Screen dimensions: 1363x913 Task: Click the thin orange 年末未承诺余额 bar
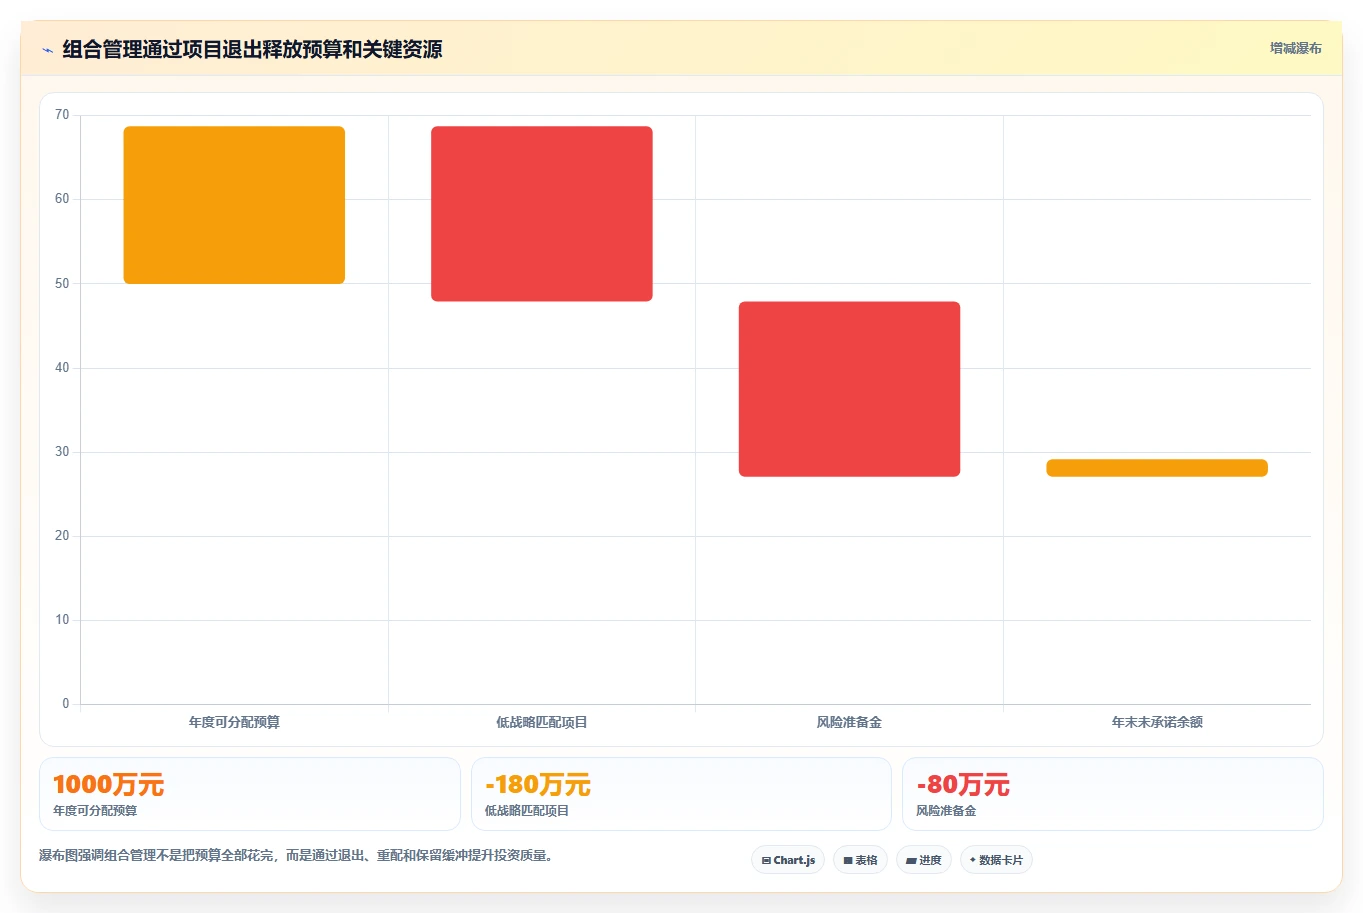[1157, 468]
